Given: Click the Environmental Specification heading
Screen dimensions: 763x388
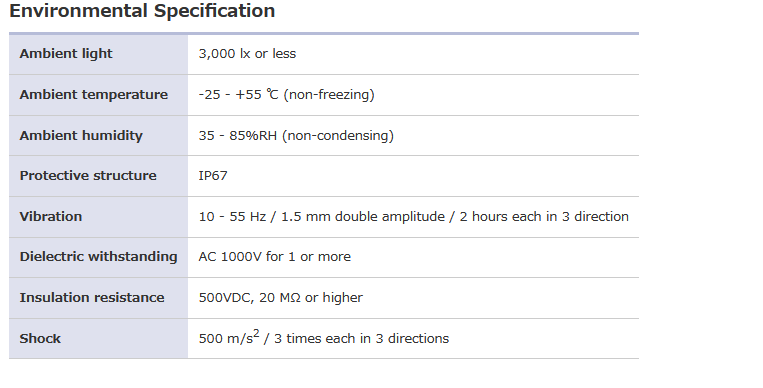Looking at the screenshot, I should click(142, 11).
